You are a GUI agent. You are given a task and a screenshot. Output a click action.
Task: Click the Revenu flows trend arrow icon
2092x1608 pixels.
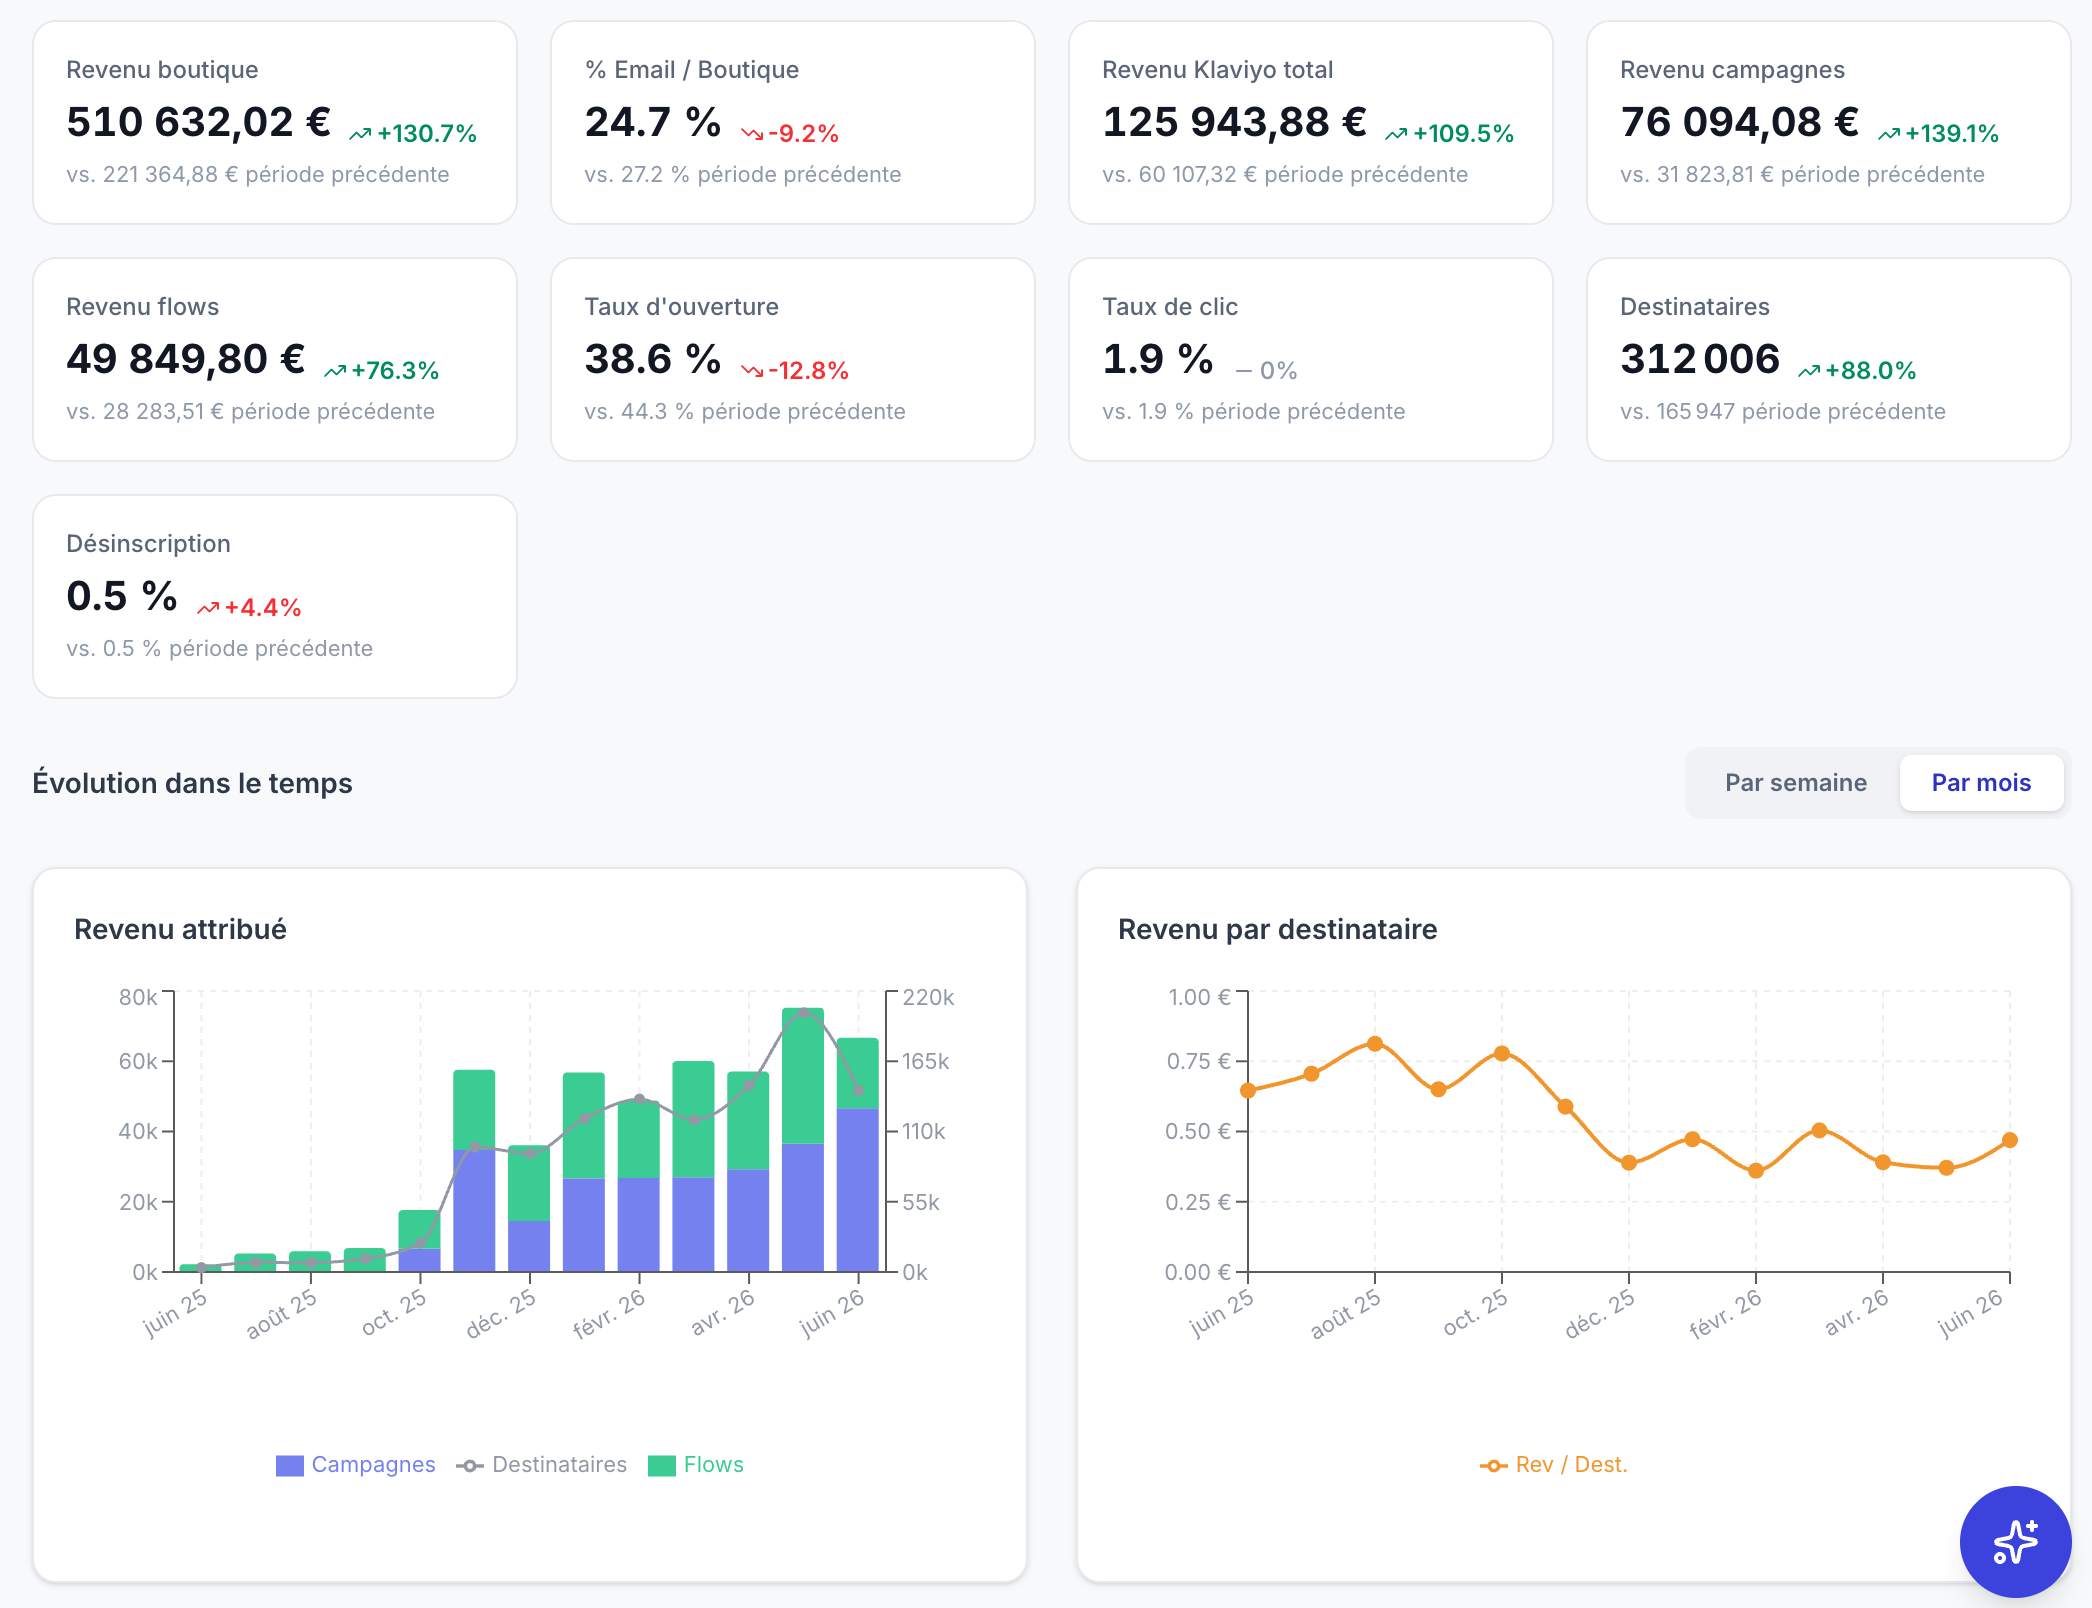[335, 371]
